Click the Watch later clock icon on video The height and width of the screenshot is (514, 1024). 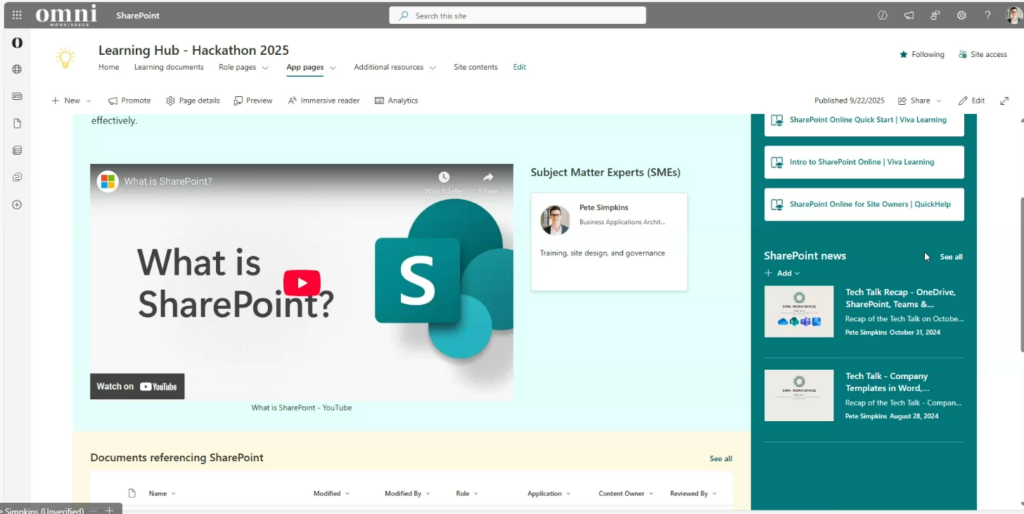point(444,178)
